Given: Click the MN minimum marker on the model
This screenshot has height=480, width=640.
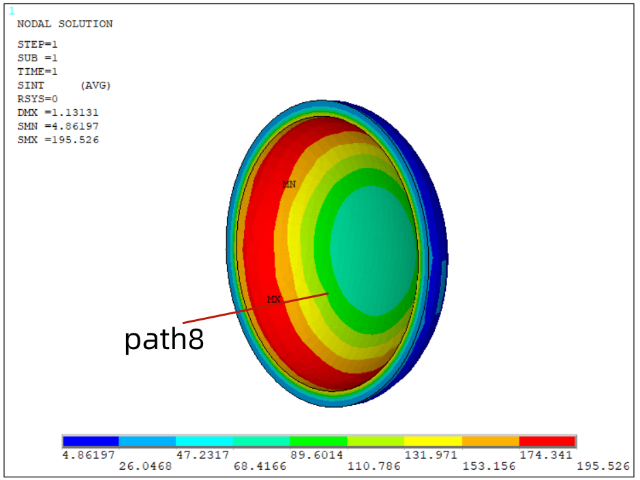Looking at the screenshot, I should point(289,185).
